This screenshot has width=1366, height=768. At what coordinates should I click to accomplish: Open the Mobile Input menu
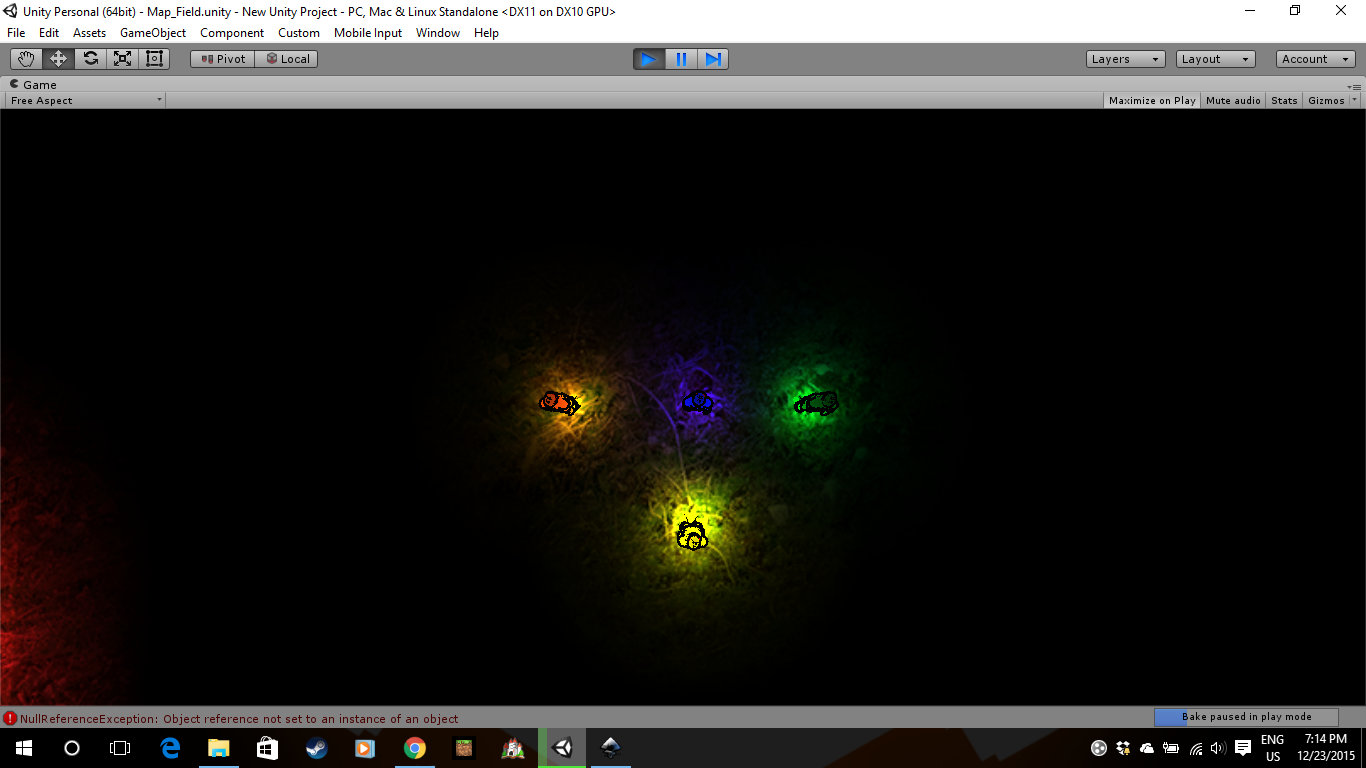368,33
